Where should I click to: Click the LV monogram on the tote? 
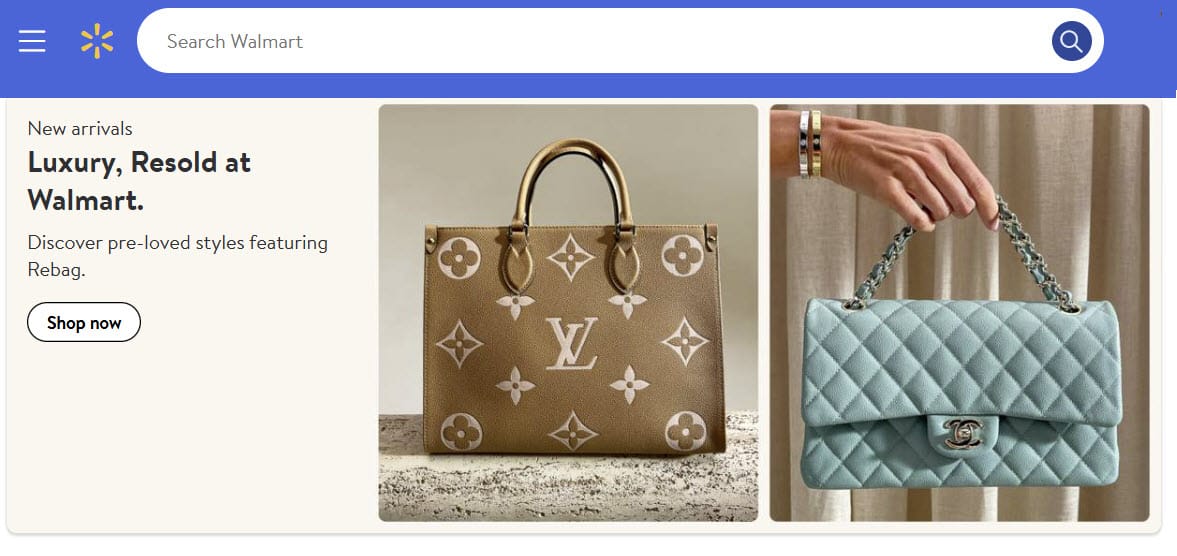point(571,343)
